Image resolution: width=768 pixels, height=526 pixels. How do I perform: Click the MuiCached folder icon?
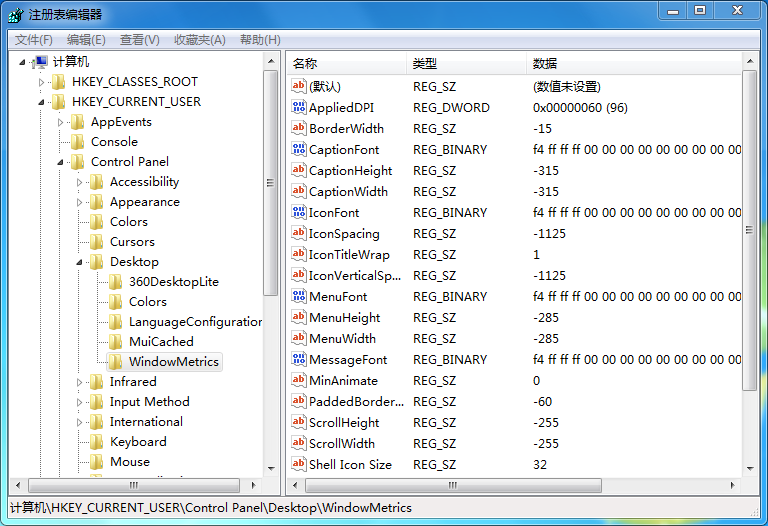(116, 342)
